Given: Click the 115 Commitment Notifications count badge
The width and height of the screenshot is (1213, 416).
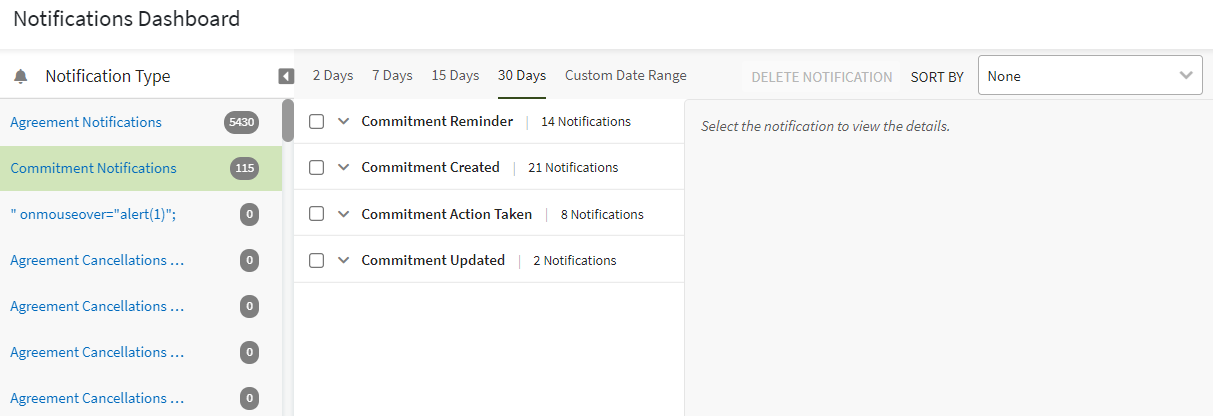Looking at the screenshot, I should (244, 168).
